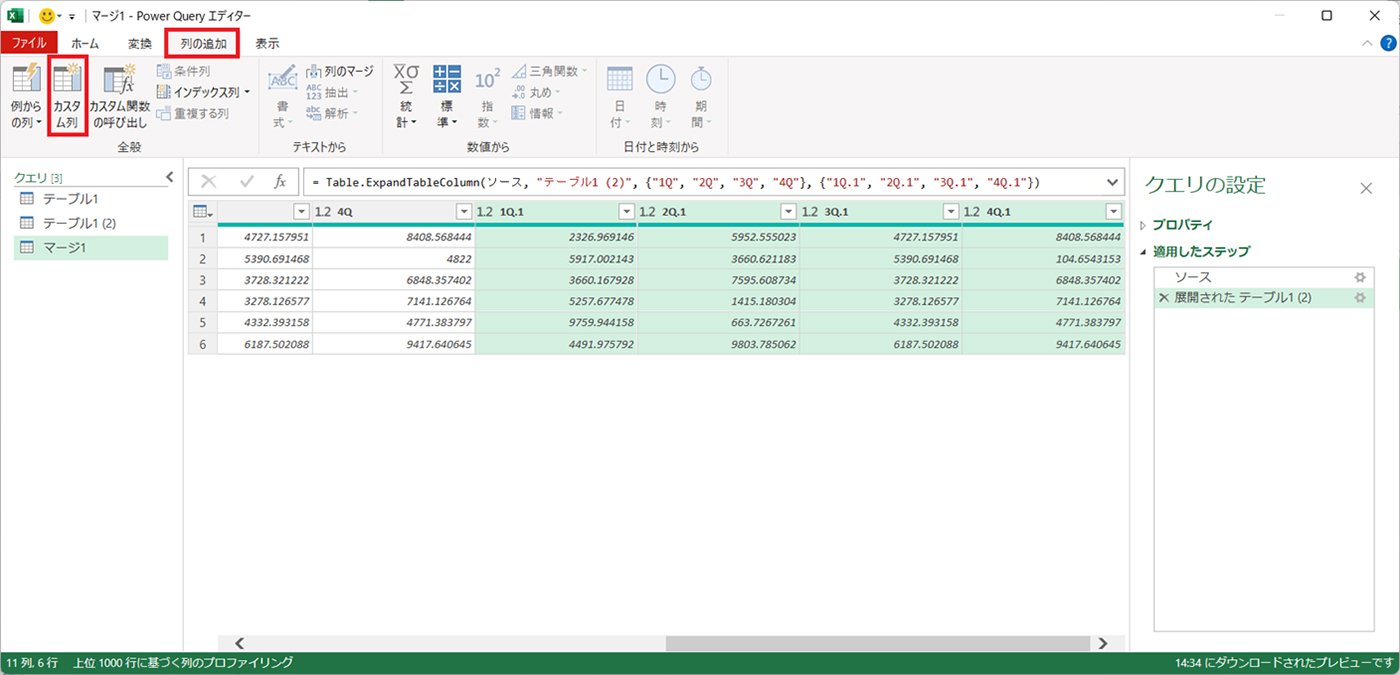Collapse the 適用したステップ section
The image size is (1400, 675).
click(1144, 252)
